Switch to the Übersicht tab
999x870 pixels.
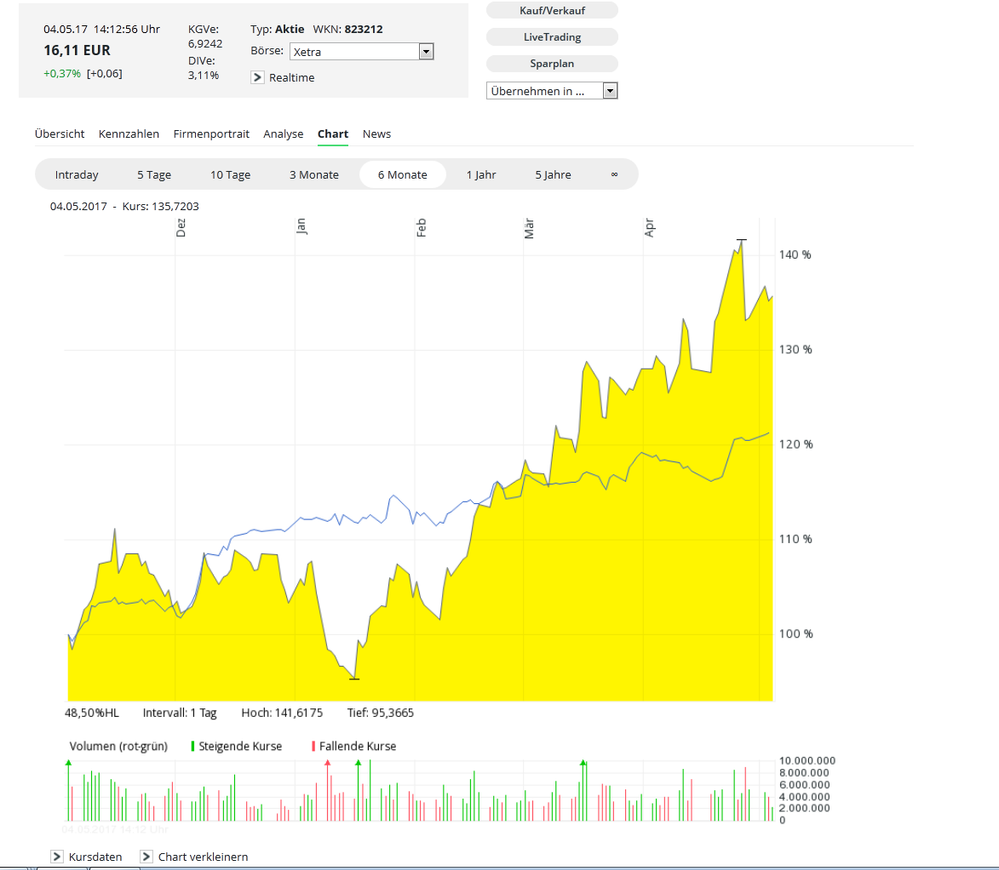(x=59, y=134)
